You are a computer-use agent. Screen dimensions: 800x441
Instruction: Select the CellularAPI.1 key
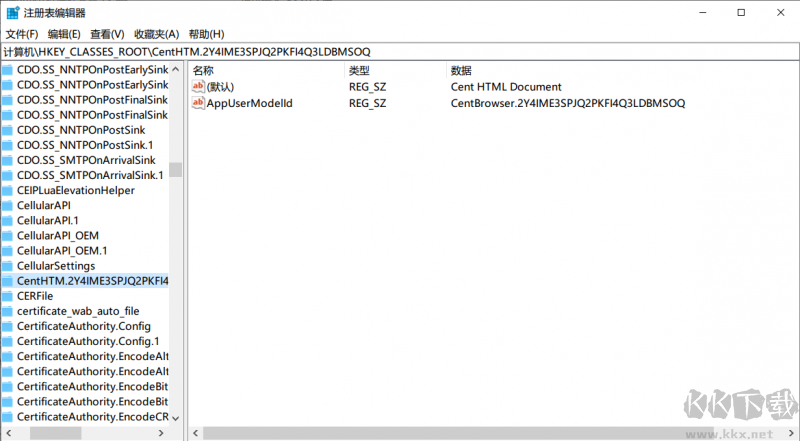click(x=47, y=220)
